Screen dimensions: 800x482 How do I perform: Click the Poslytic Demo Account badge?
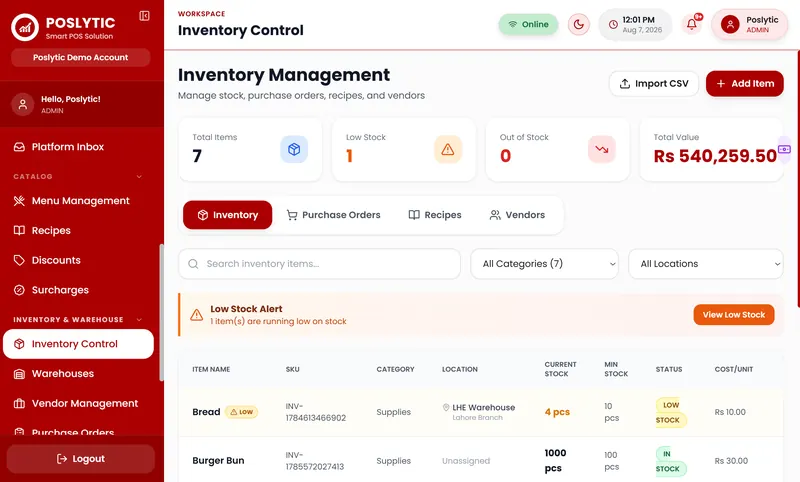pos(81,58)
